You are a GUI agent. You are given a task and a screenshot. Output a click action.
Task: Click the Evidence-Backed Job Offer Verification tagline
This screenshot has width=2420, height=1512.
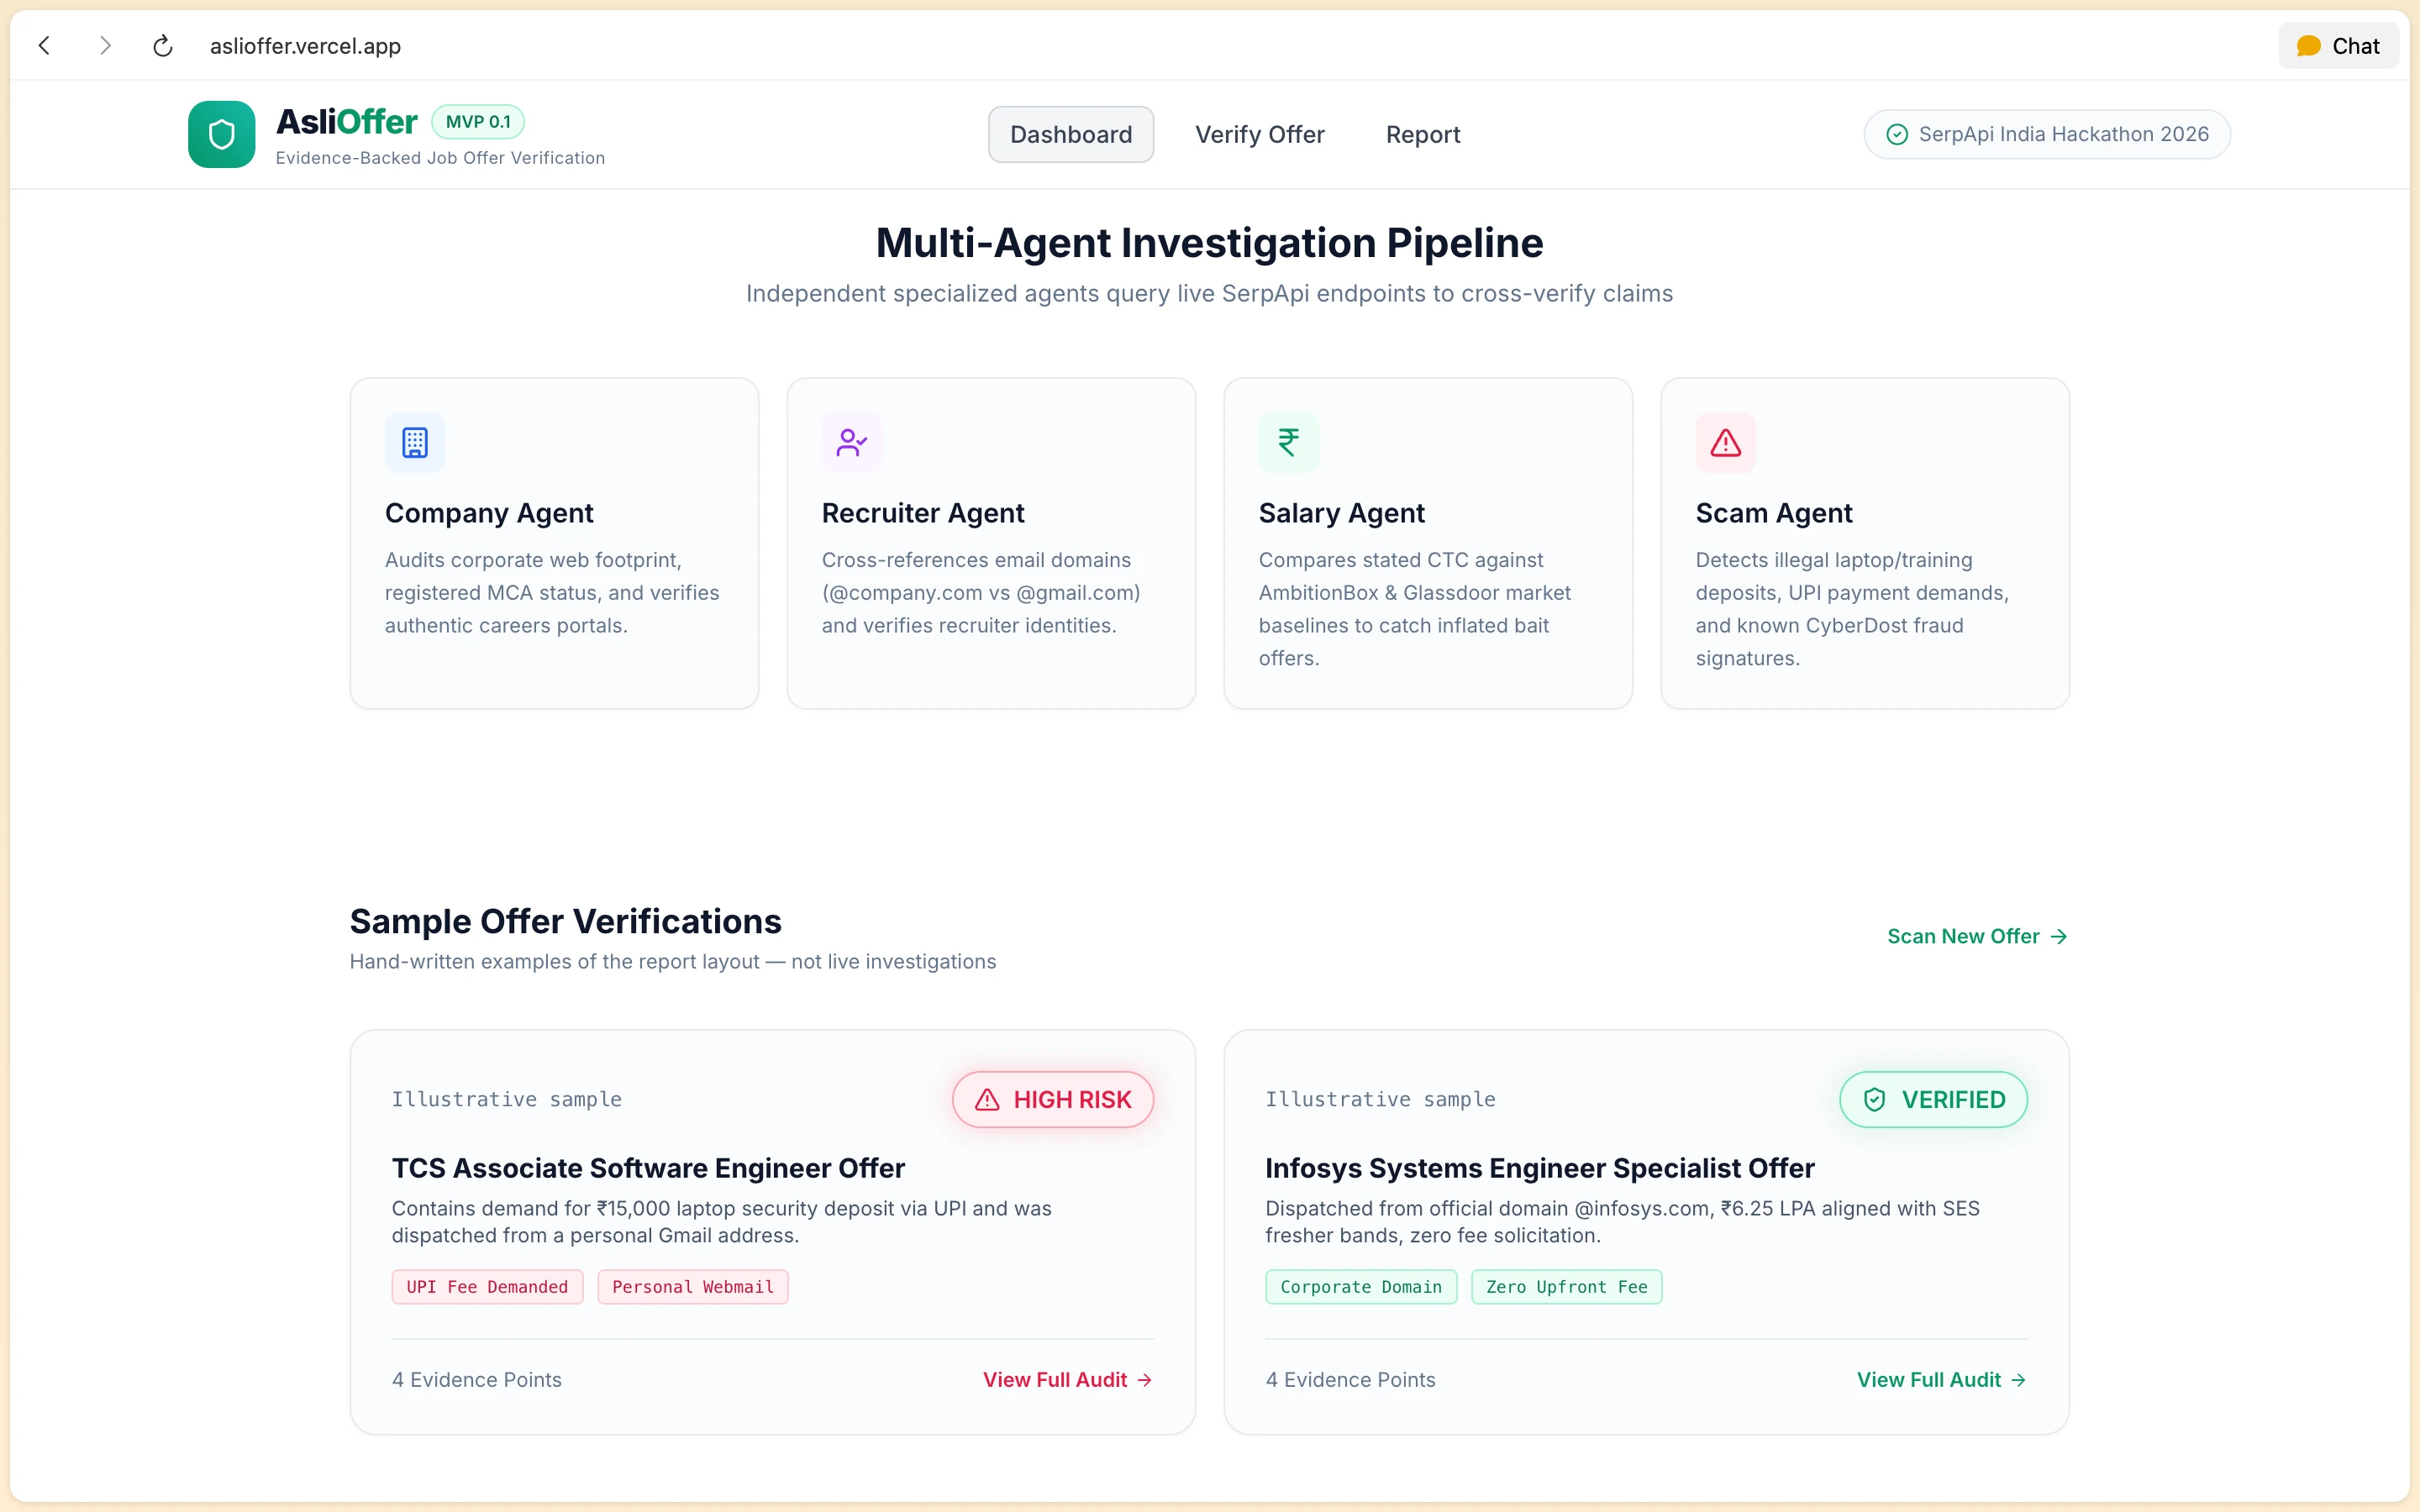(440, 158)
